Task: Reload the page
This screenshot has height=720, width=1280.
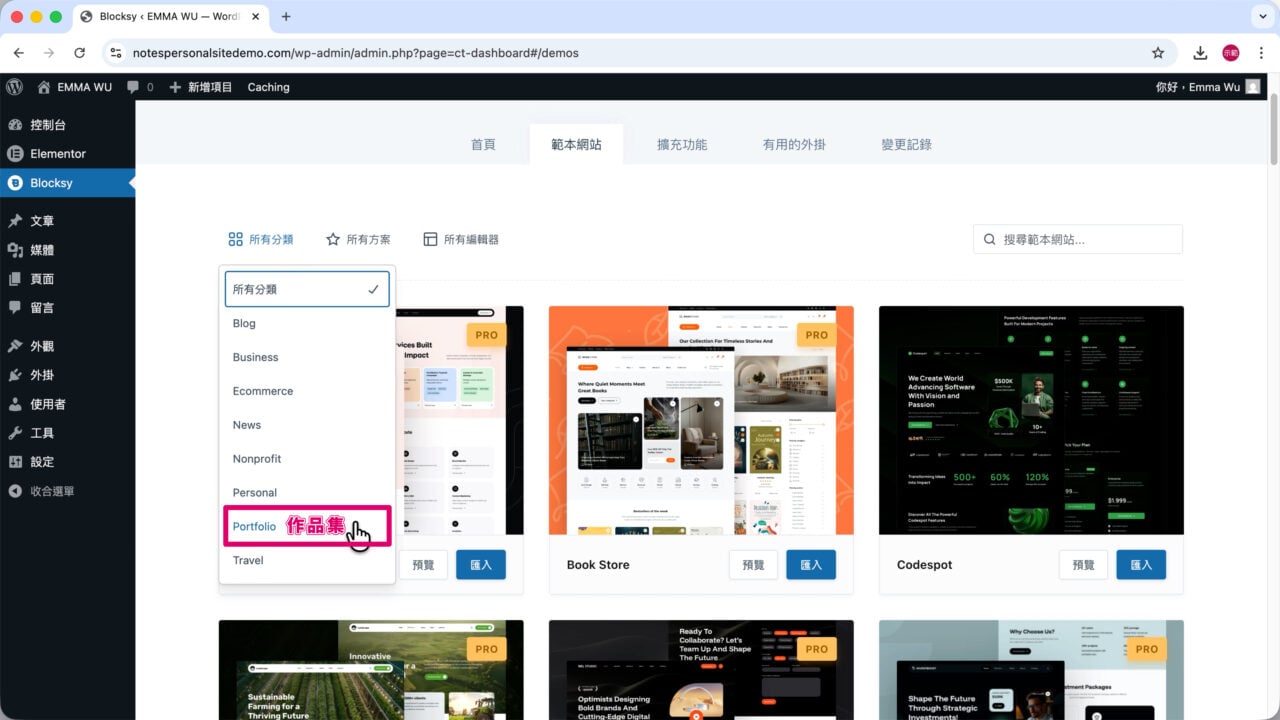Action: tap(80, 53)
